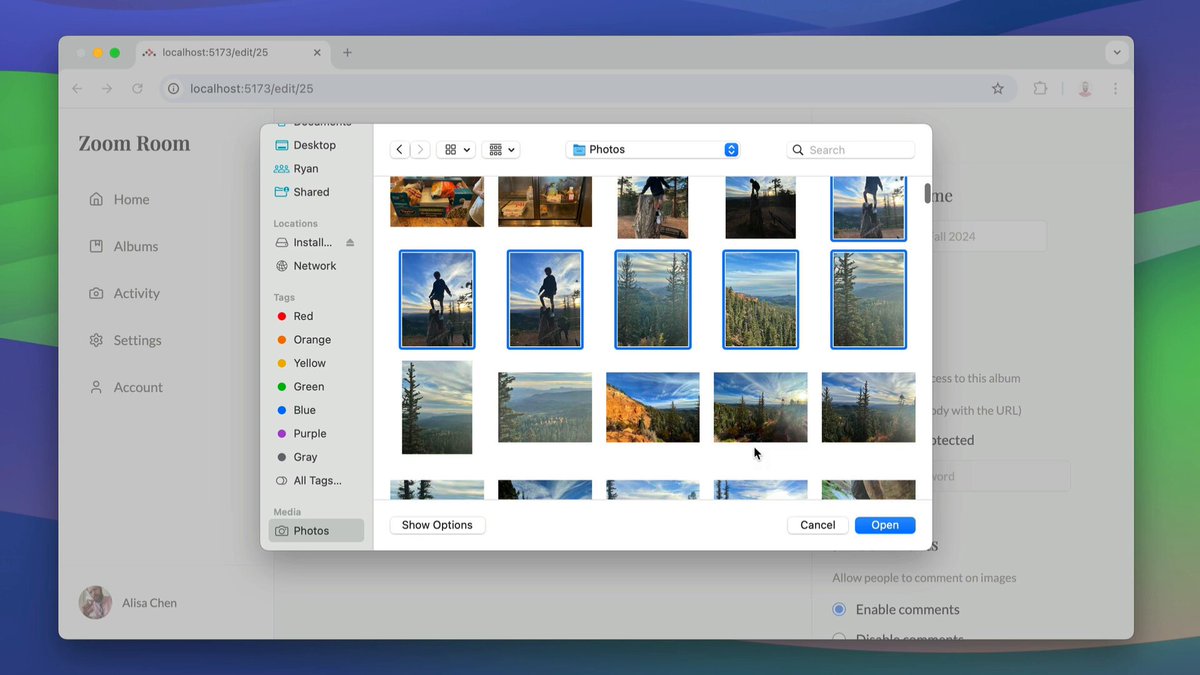Viewport: 1200px width, 675px height.
Task: Open the Photos location popup menu
Action: pos(652,150)
